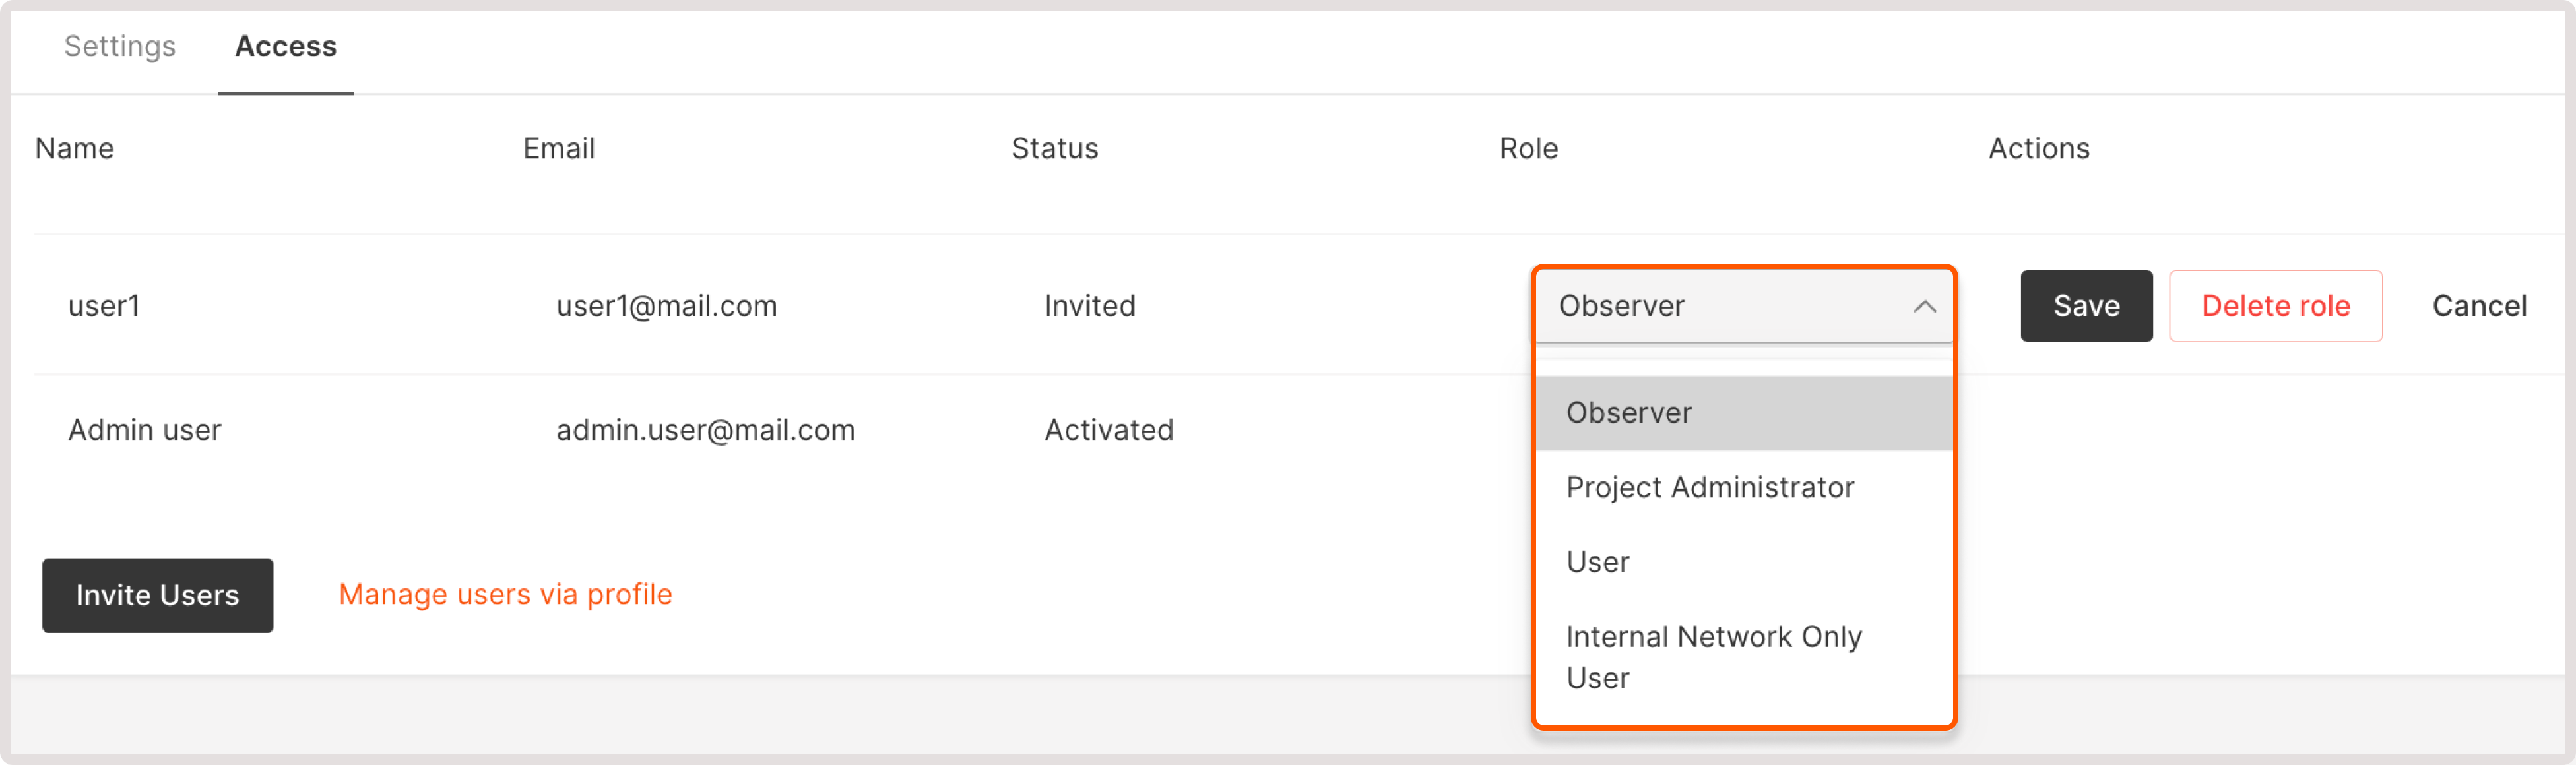Click the Invite Users button
The width and height of the screenshot is (2576, 765).
tap(157, 595)
